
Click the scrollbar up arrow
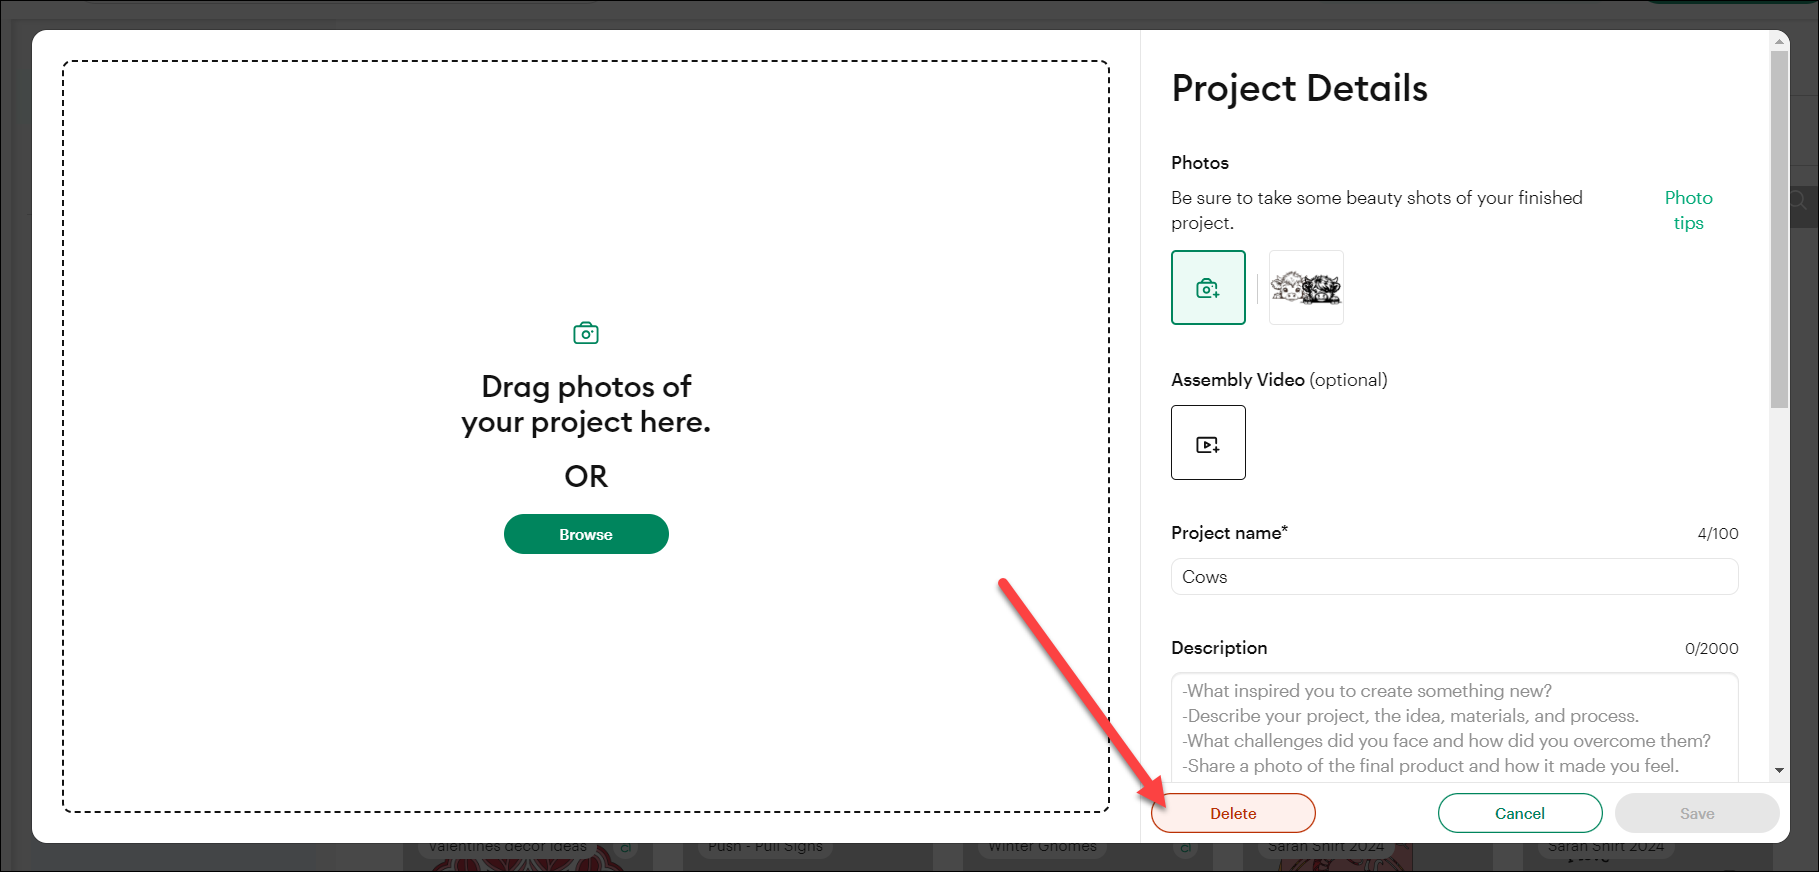tap(1779, 41)
